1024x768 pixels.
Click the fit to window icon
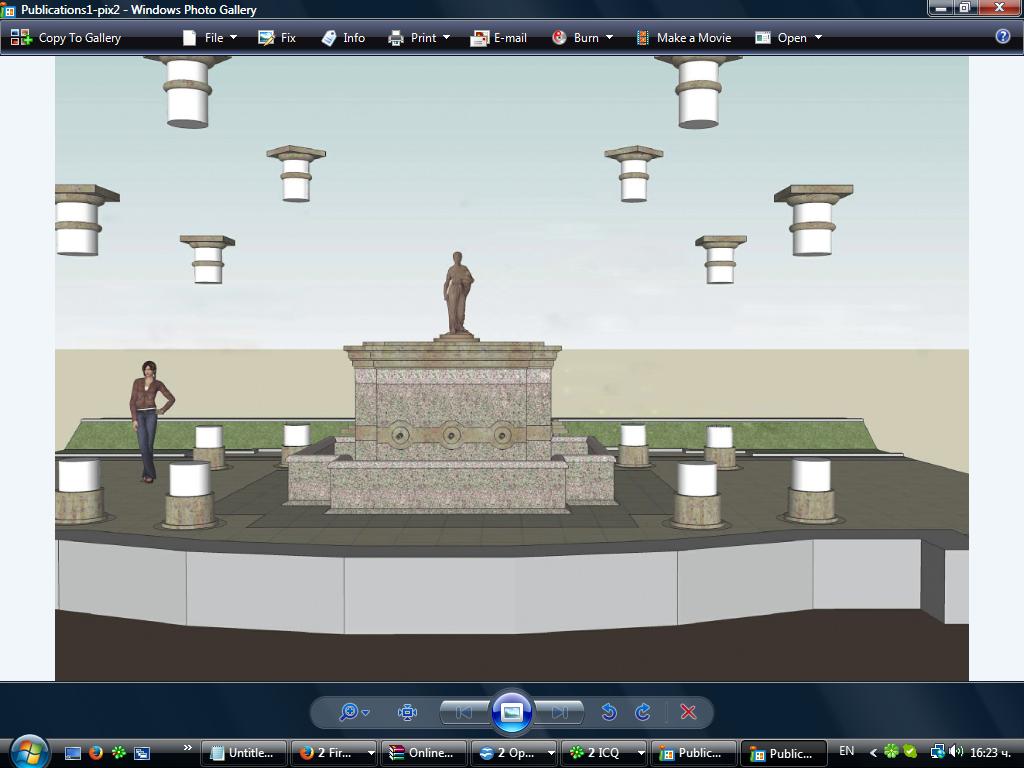(408, 712)
